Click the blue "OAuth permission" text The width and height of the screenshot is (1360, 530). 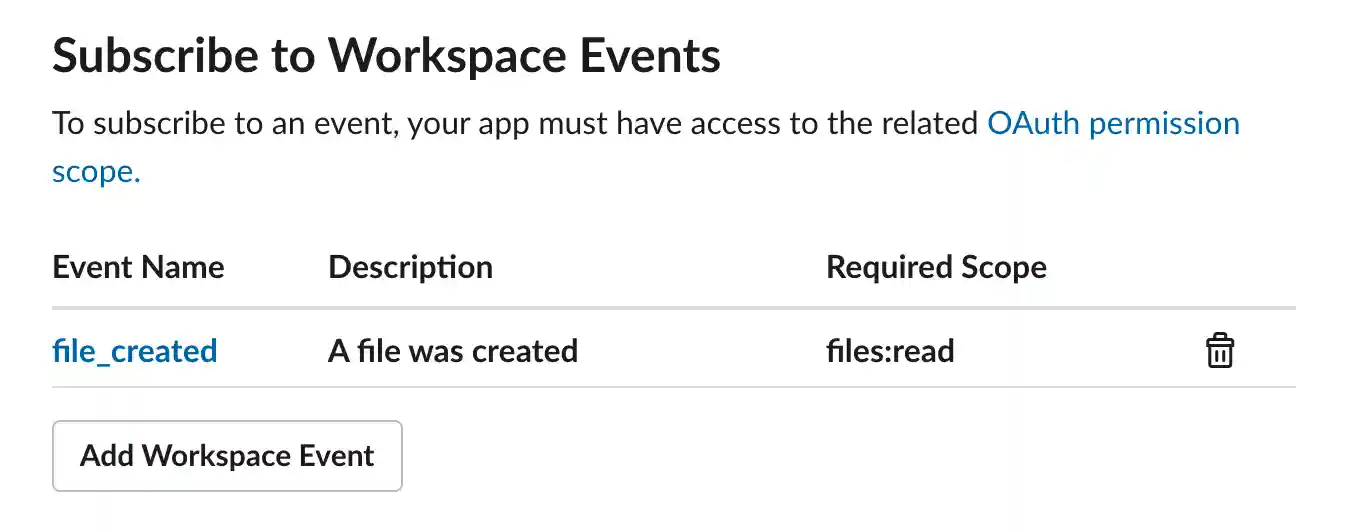pos(1112,124)
